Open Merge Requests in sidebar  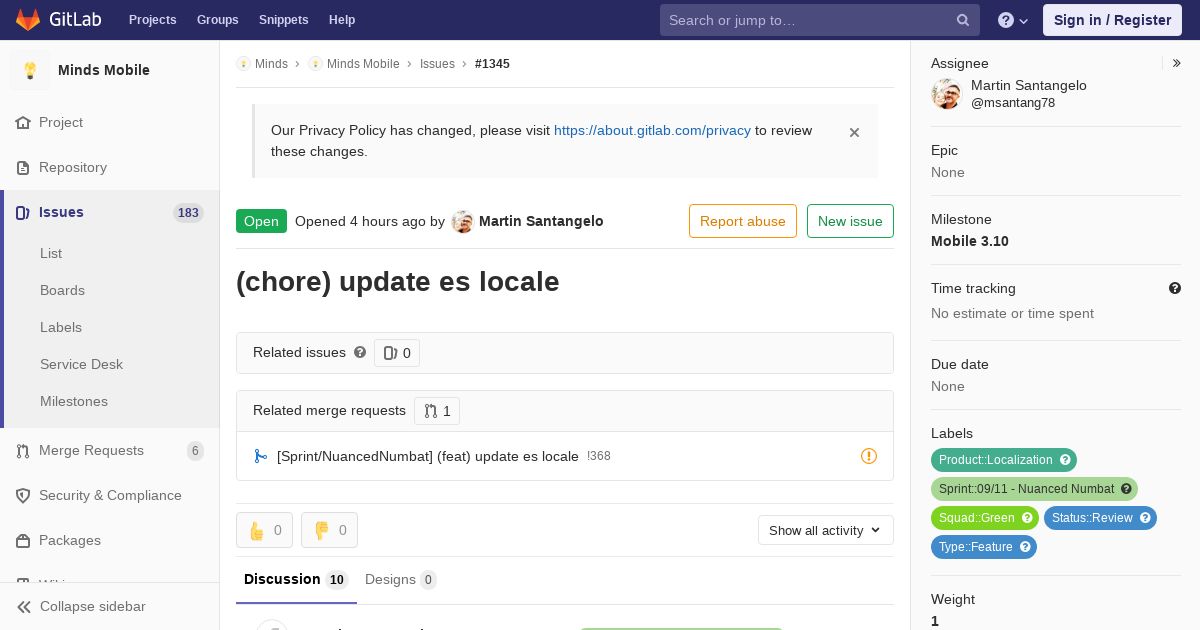91,450
